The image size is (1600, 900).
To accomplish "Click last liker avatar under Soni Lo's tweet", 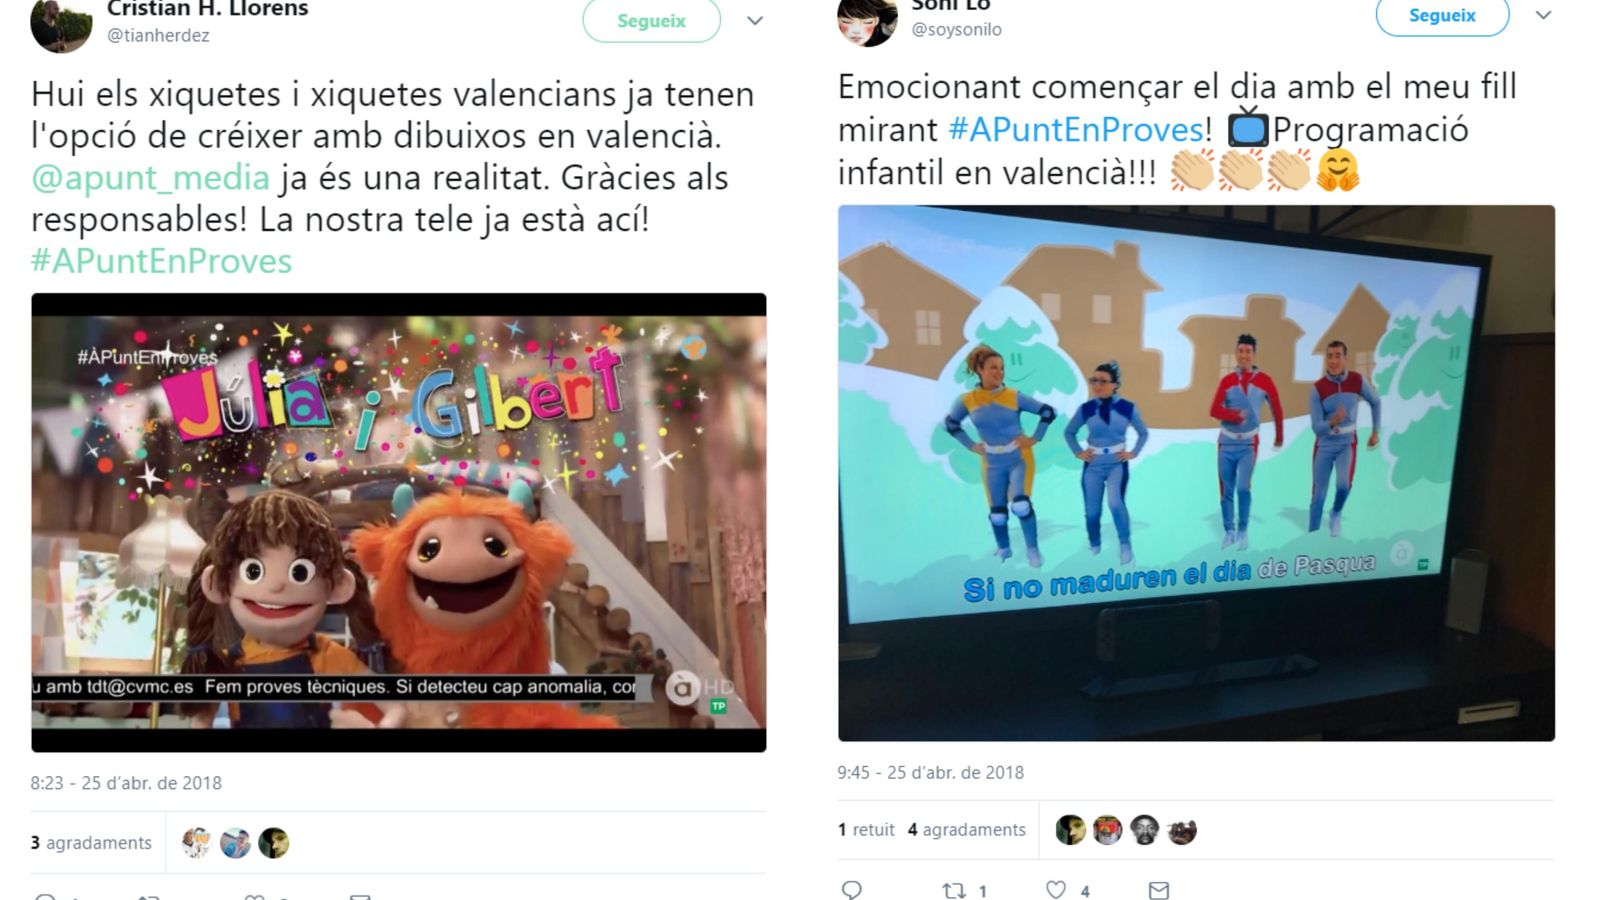I will click(1182, 830).
